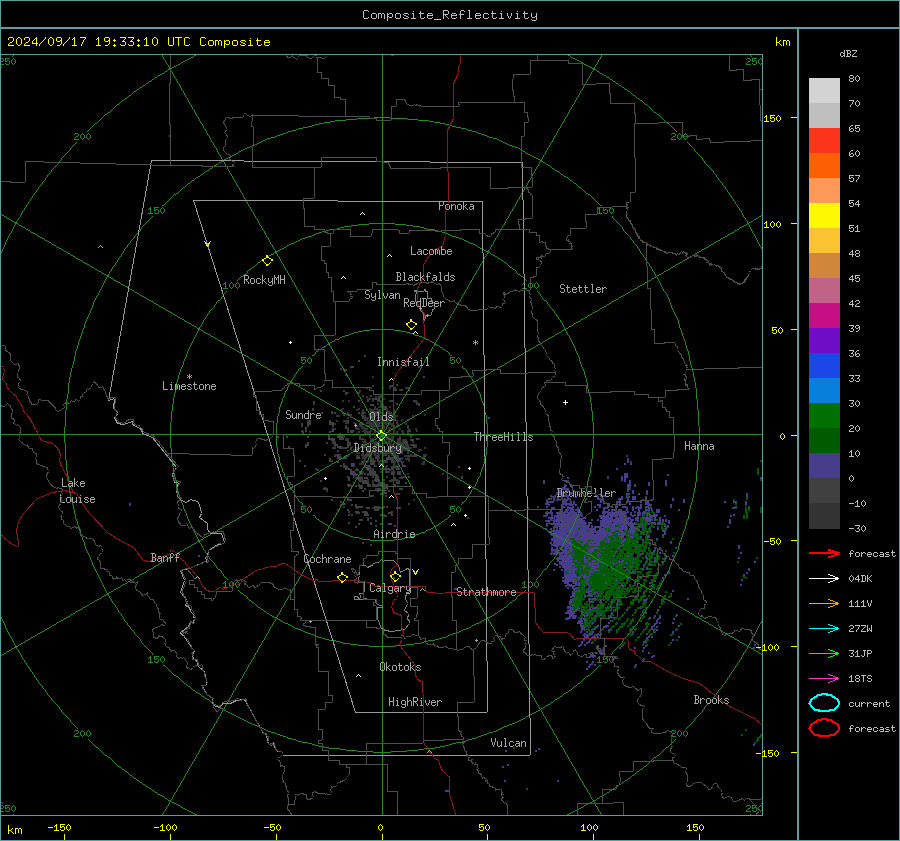The width and height of the screenshot is (900, 841).
Task: Click the light gray 80 dBZ swatch
Action: (x=824, y=91)
